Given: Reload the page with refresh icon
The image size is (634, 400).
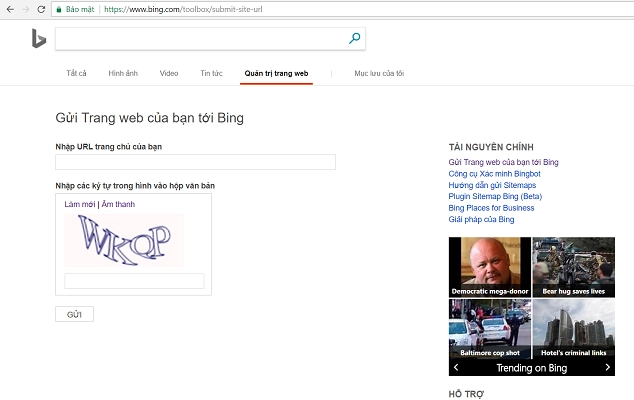Looking at the screenshot, I should coord(41,9).
